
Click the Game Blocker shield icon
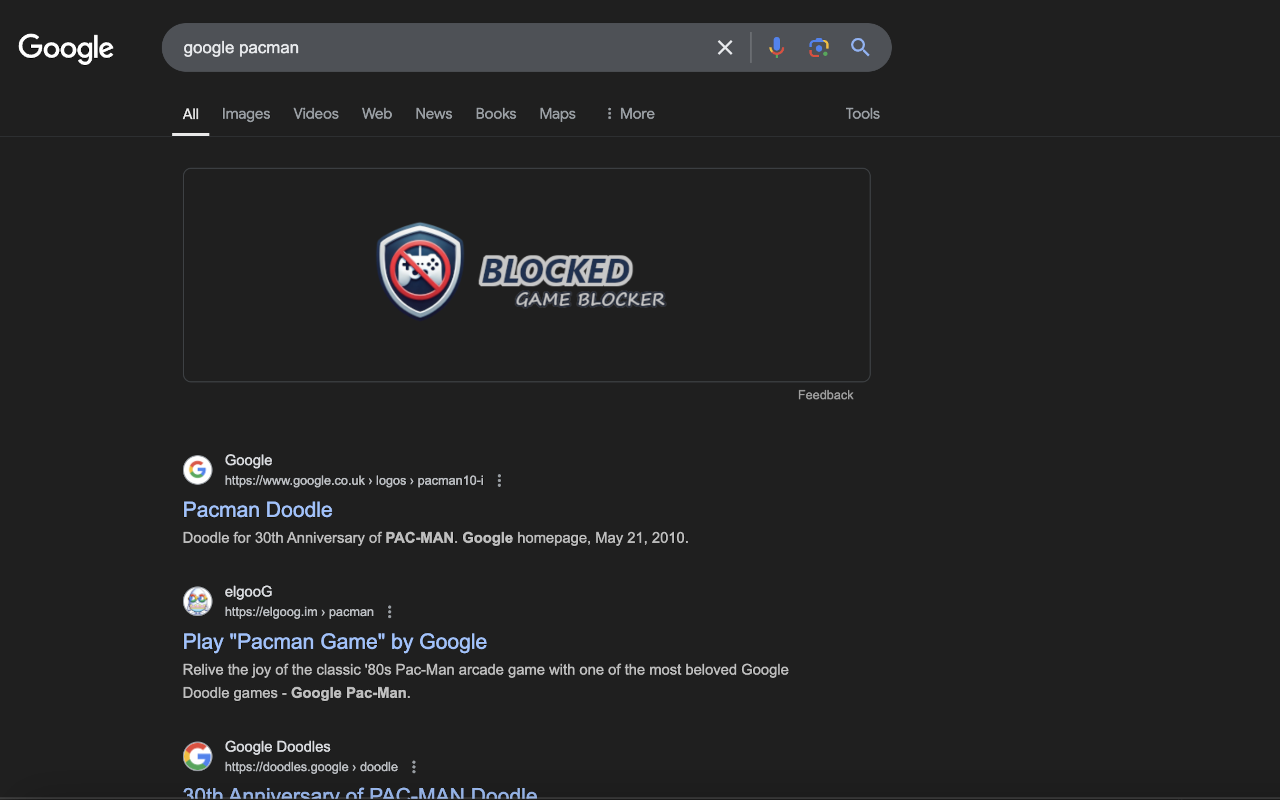[x=421, y=270]
